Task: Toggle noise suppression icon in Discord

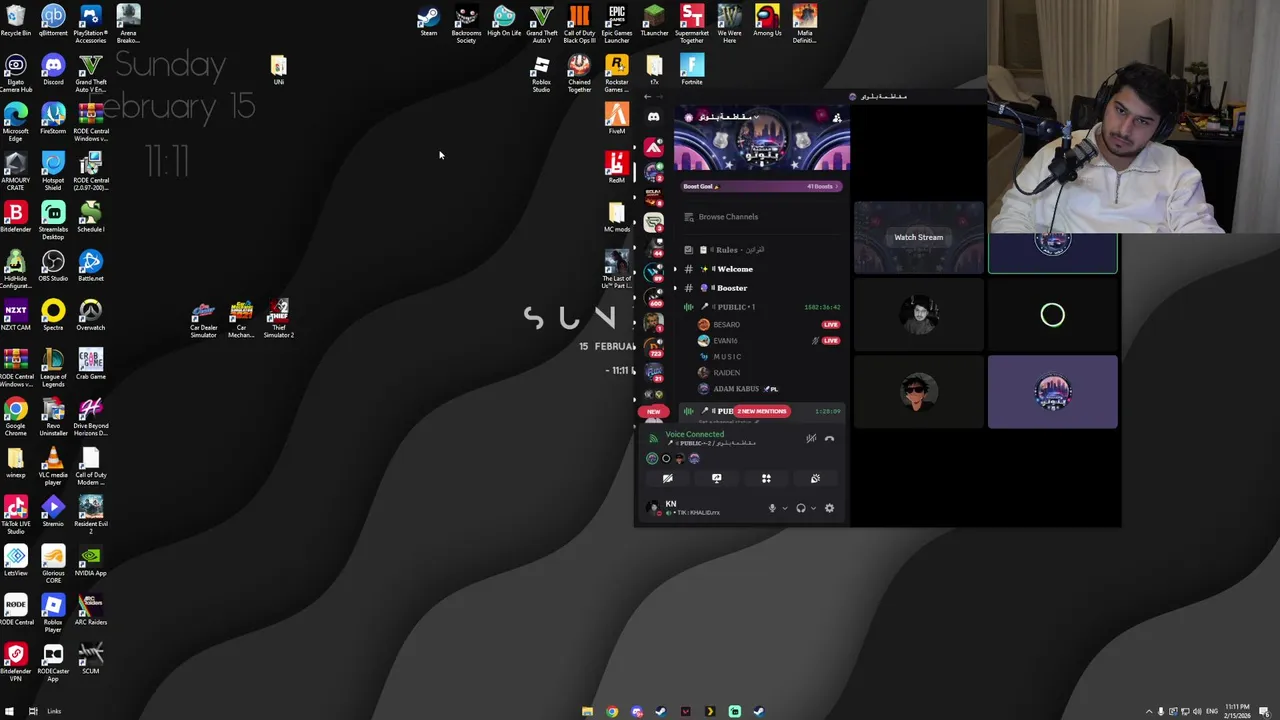Action: point(811,438)
